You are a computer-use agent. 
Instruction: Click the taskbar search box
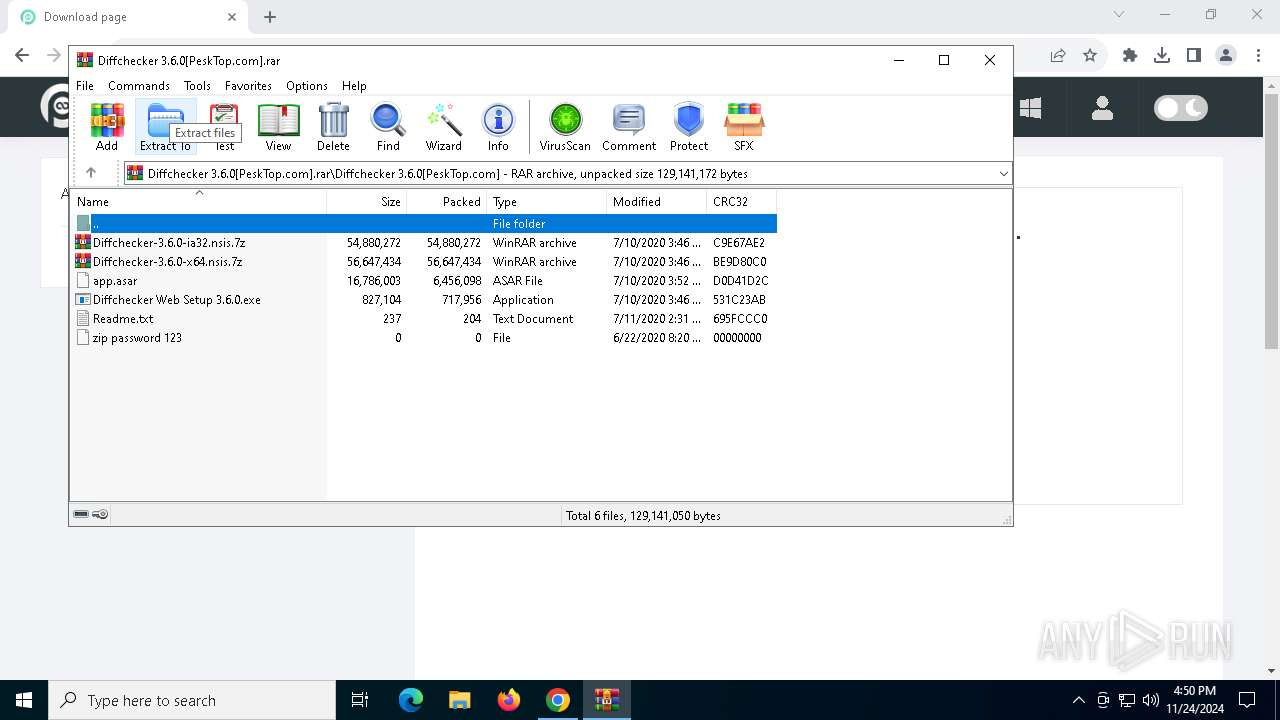coord(192,700)
